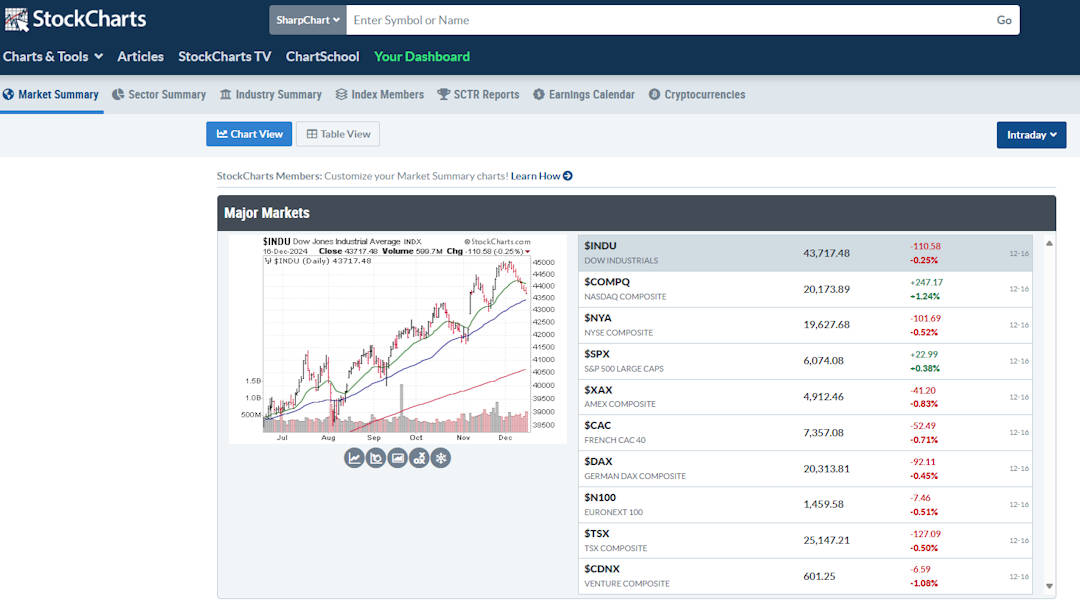This screenshot has height=602, width=1080.
Task: Open Point & Figure (OX) icon below chart
Action: point(419,458)
